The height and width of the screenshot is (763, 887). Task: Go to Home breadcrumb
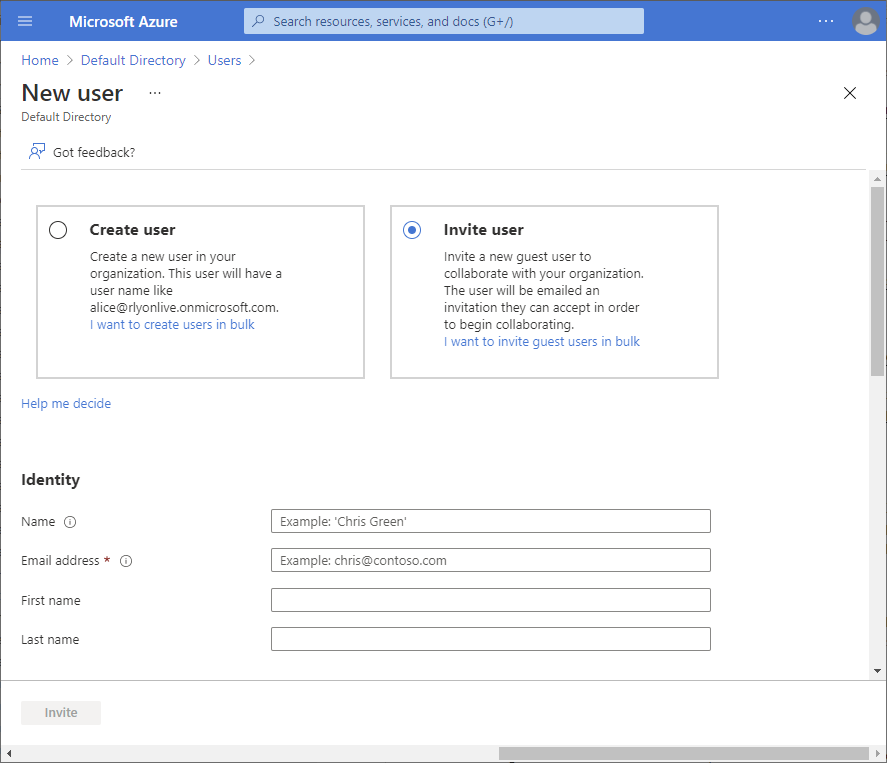click(x=40, y=61)
